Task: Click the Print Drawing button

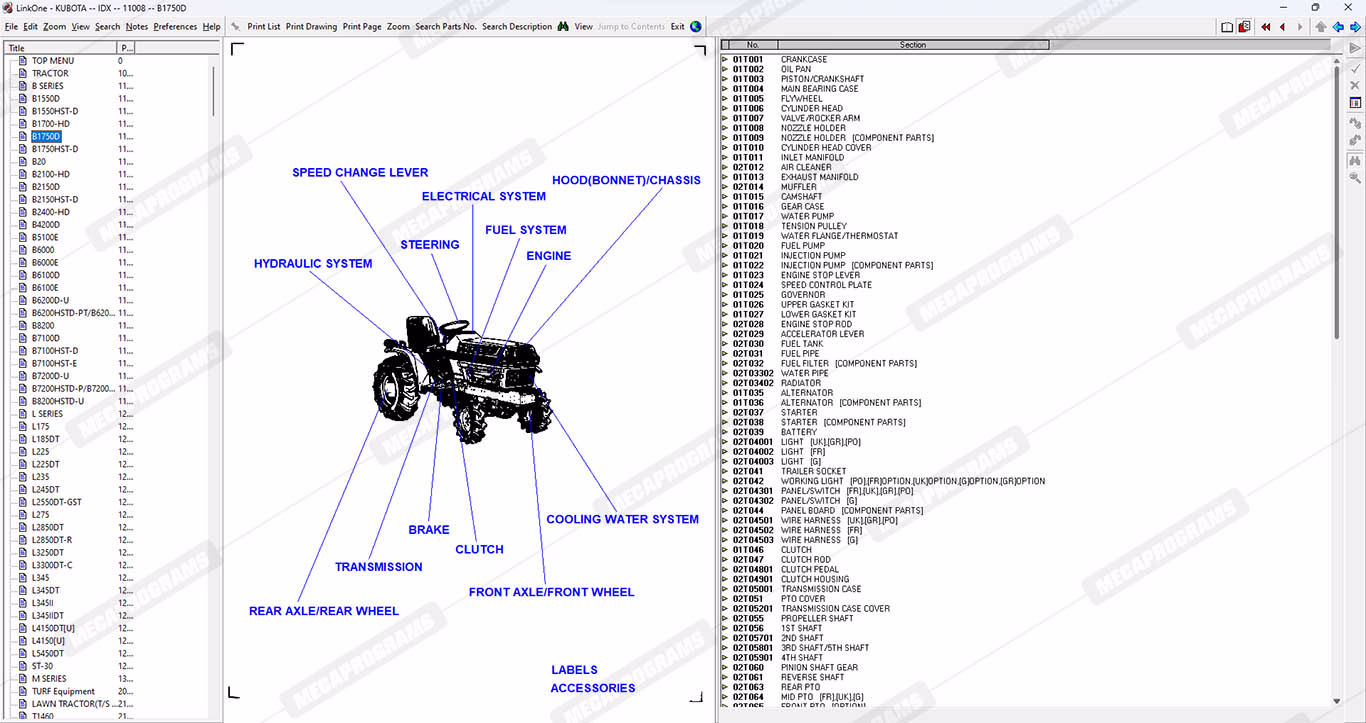Action: [311, 27]
